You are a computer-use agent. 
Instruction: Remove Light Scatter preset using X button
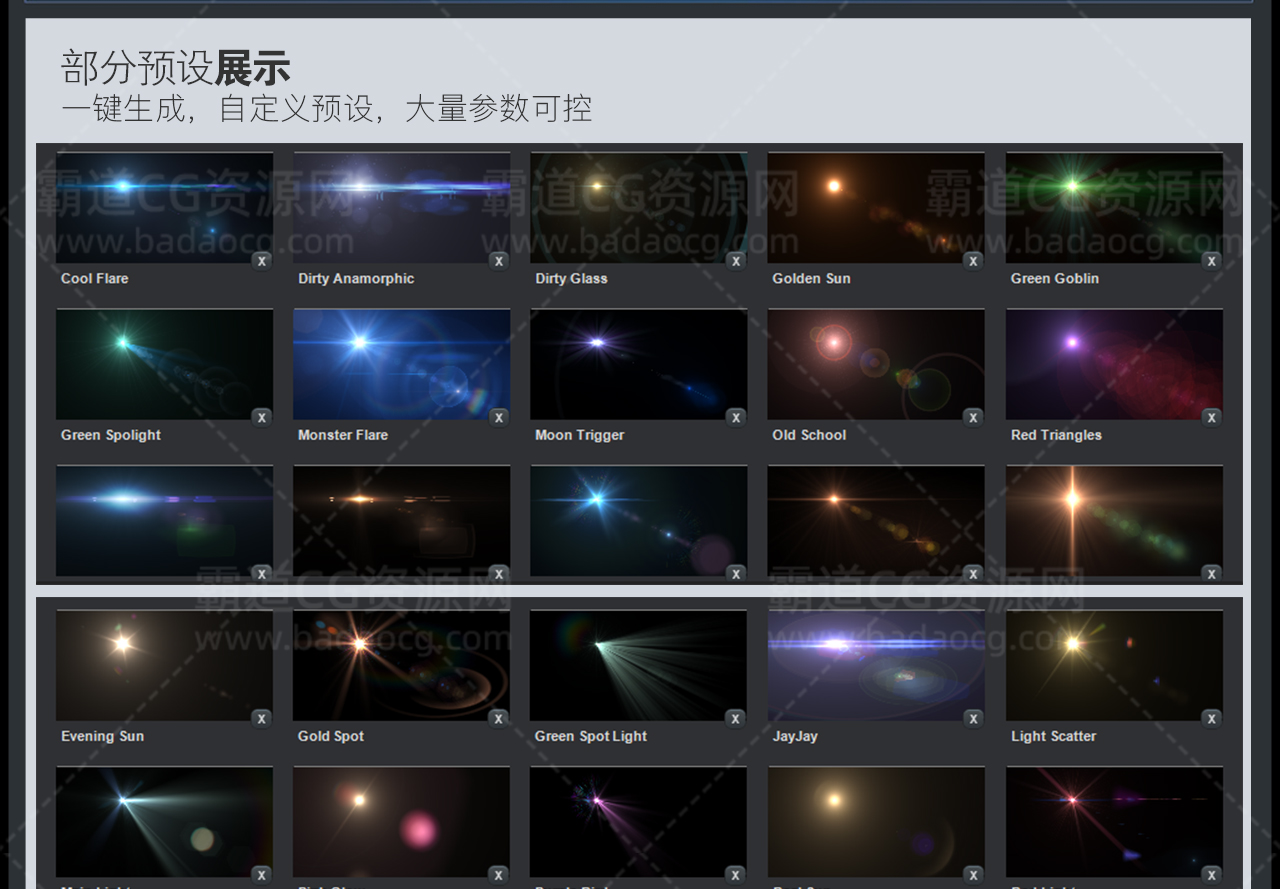coord(1211,719)
